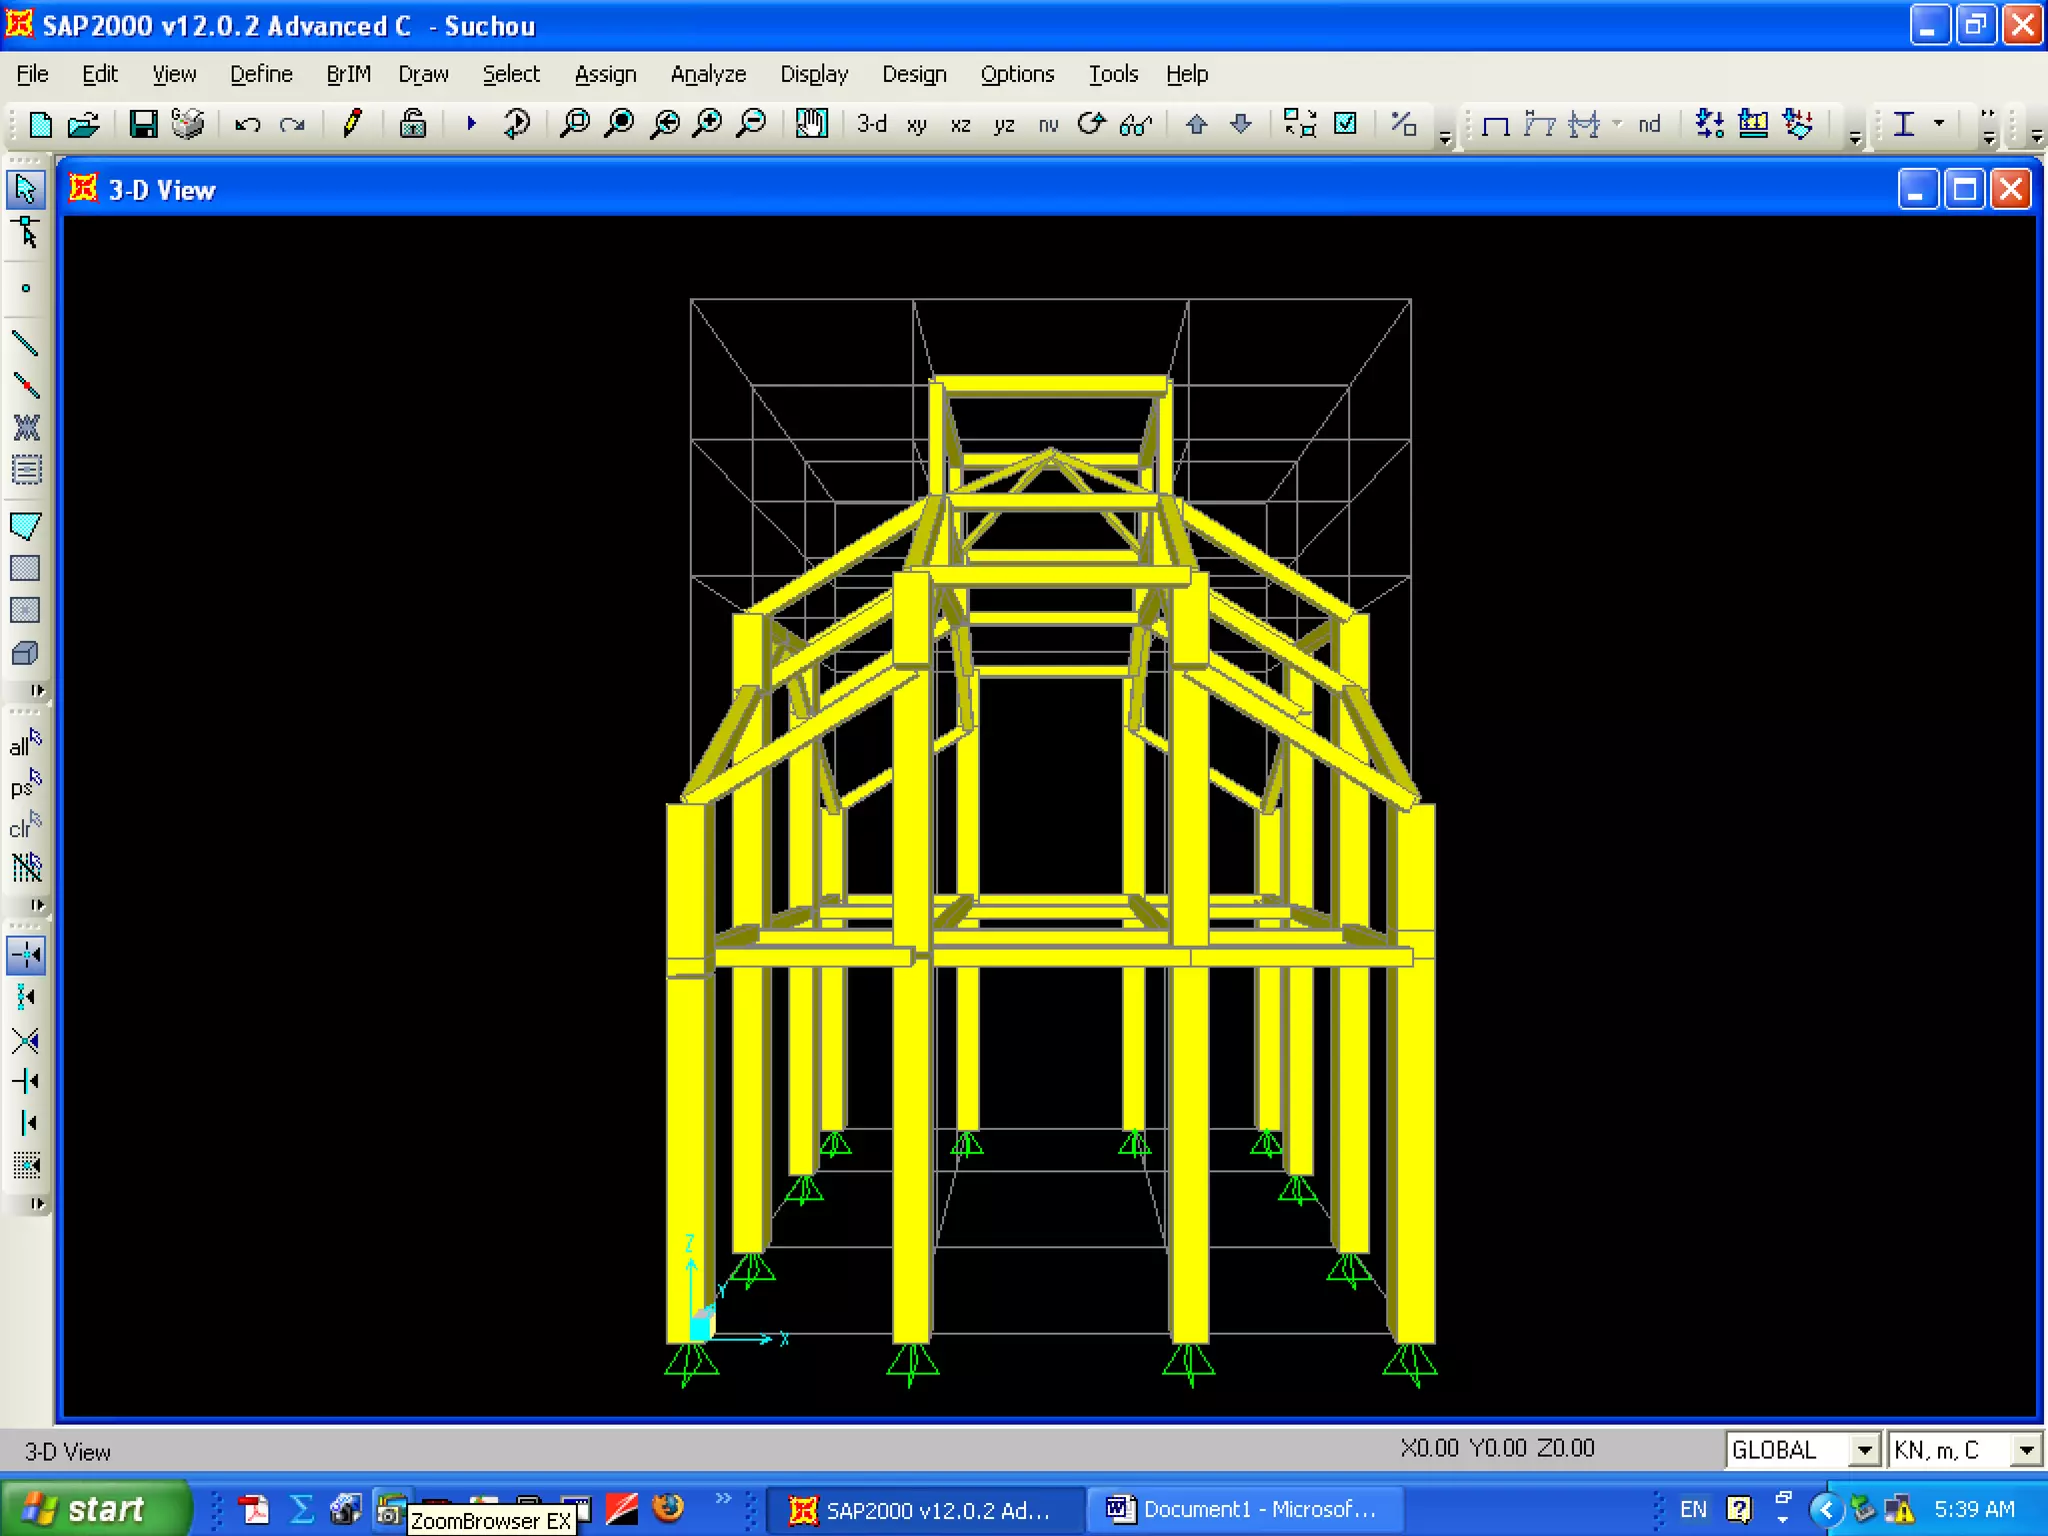Restore previous selection 'ps' button

tap(26, 784)
